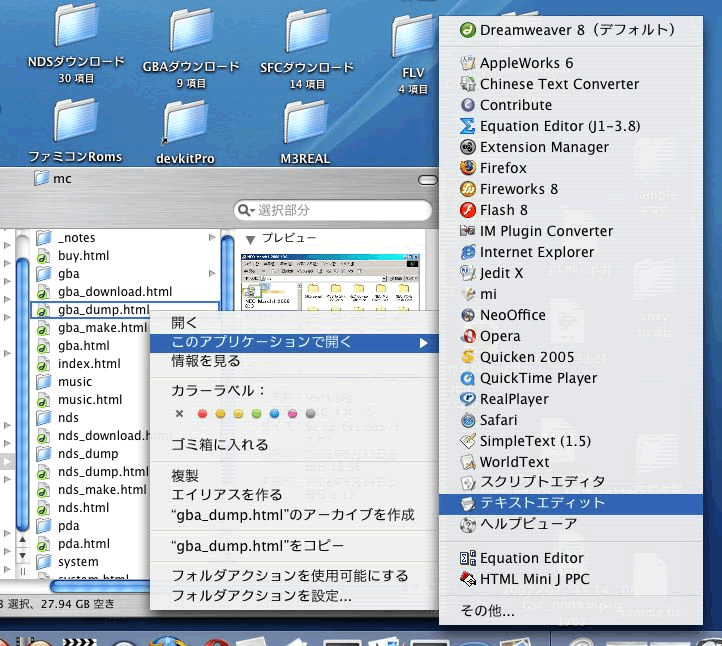Create archive of gba_dump.html
This screenshot has width=722, height=646.
pyautogui.click(x=294, y=515)
